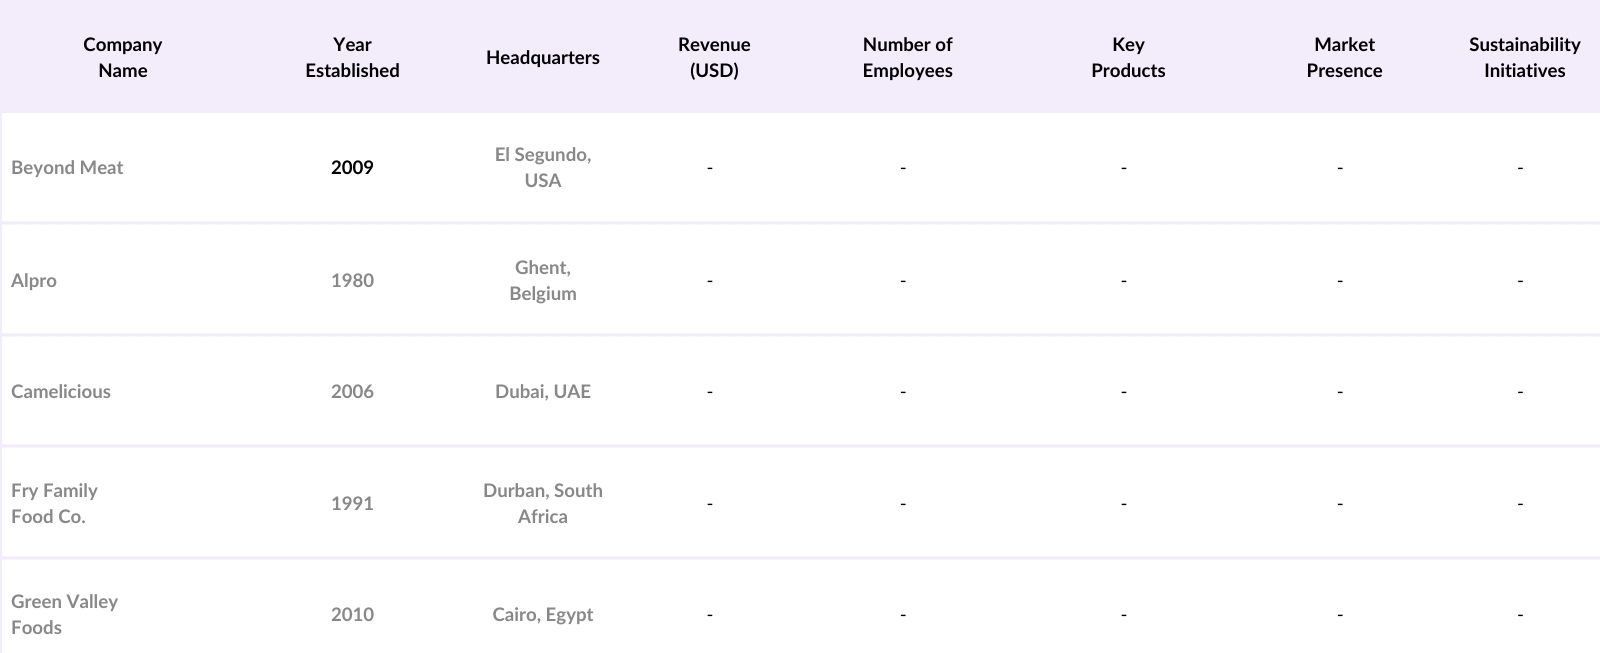This screenshot has height=653, width=1600.
Task: Select the Number of Employees cell for Alpro
Action: pyautogui.click(x=903, y=280)
